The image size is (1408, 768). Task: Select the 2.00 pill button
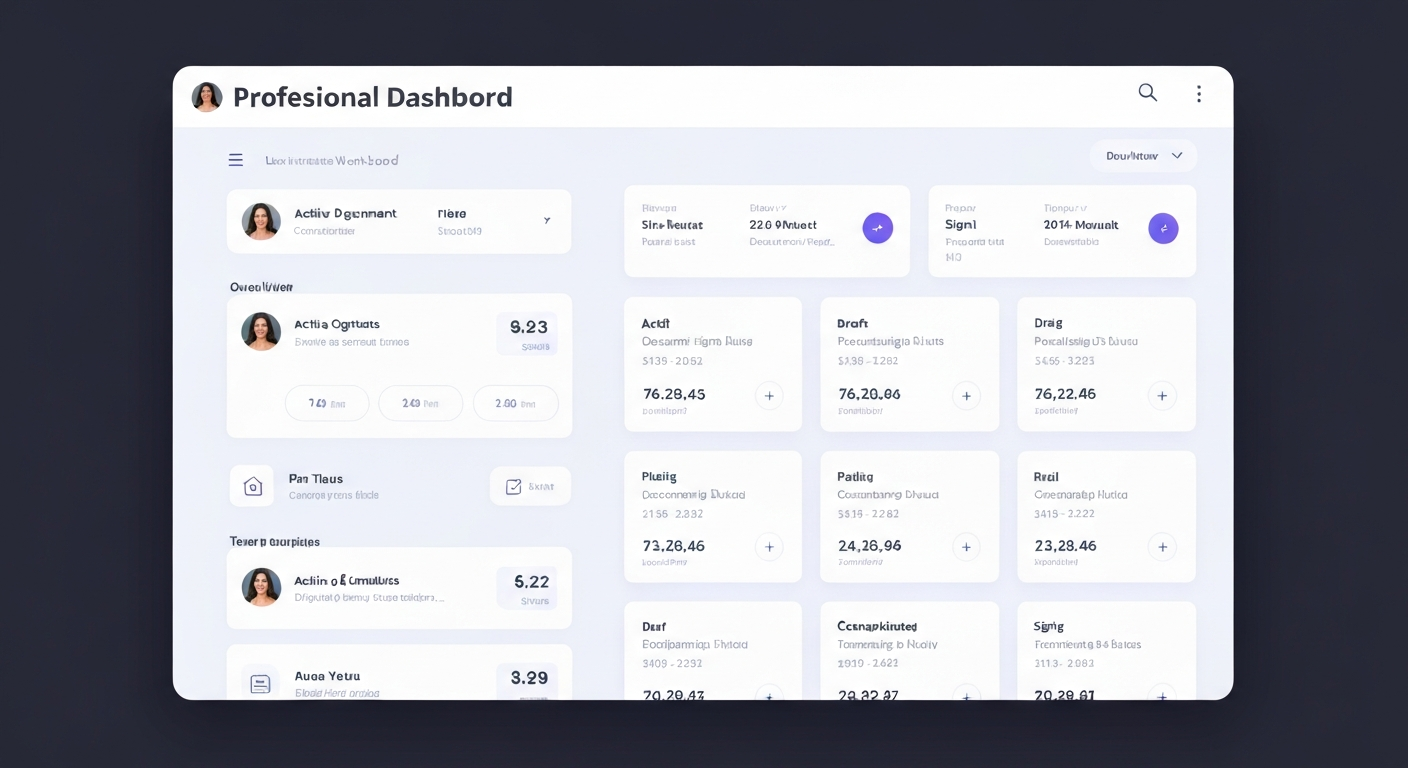(515, 404)
